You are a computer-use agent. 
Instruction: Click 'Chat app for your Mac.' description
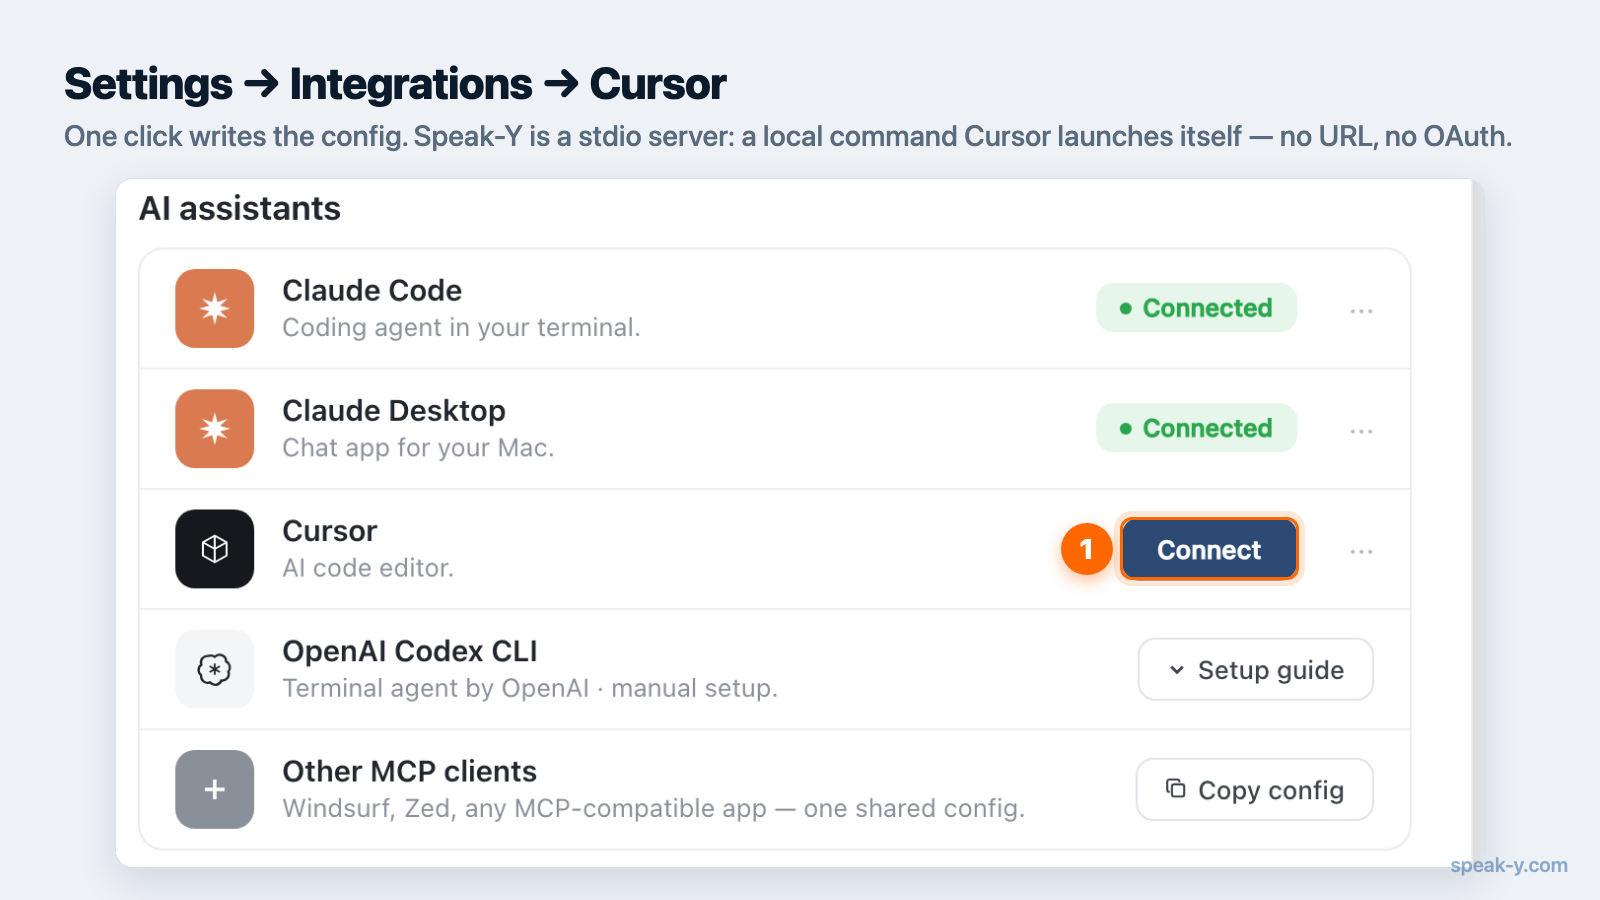pos(418,447)
